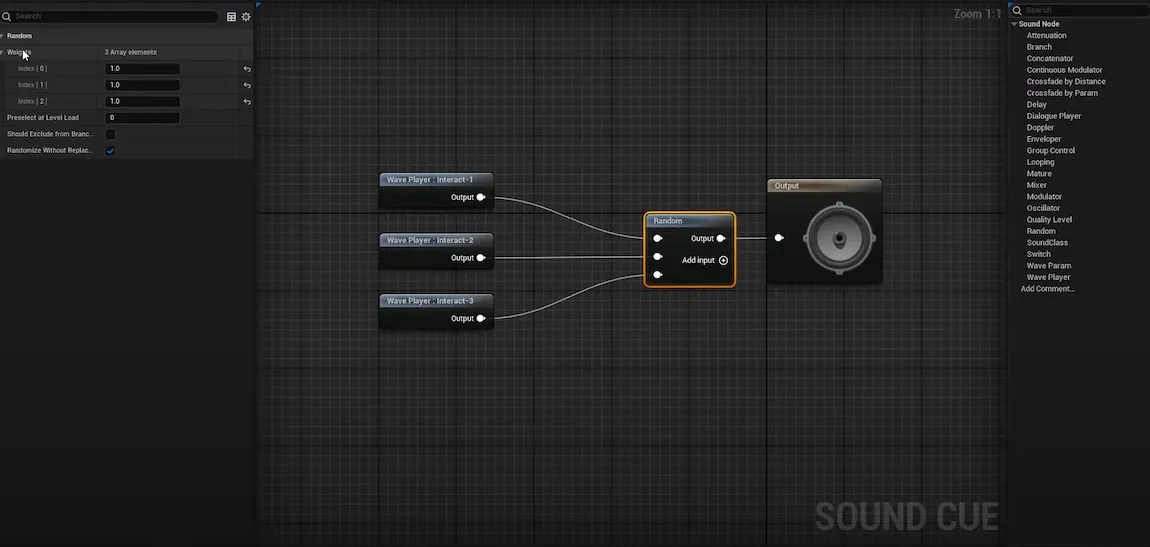Screen dimensions: 1150x547
Task: Uncheck Randomize Without Replacement checkbox
Action: click(110, 151)
